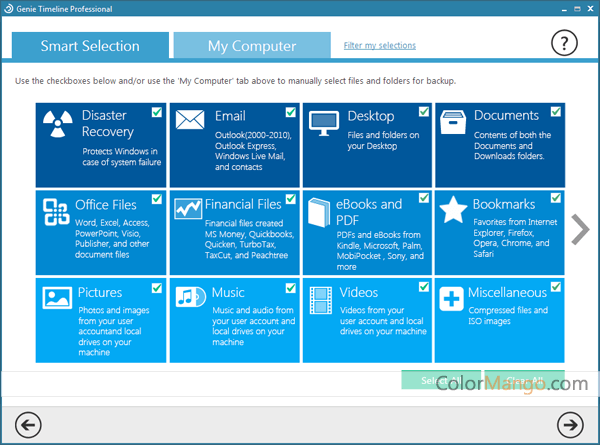Proceed with the right arrow button
The height and width of the screenshot is (445, 600).
[570, 425]
